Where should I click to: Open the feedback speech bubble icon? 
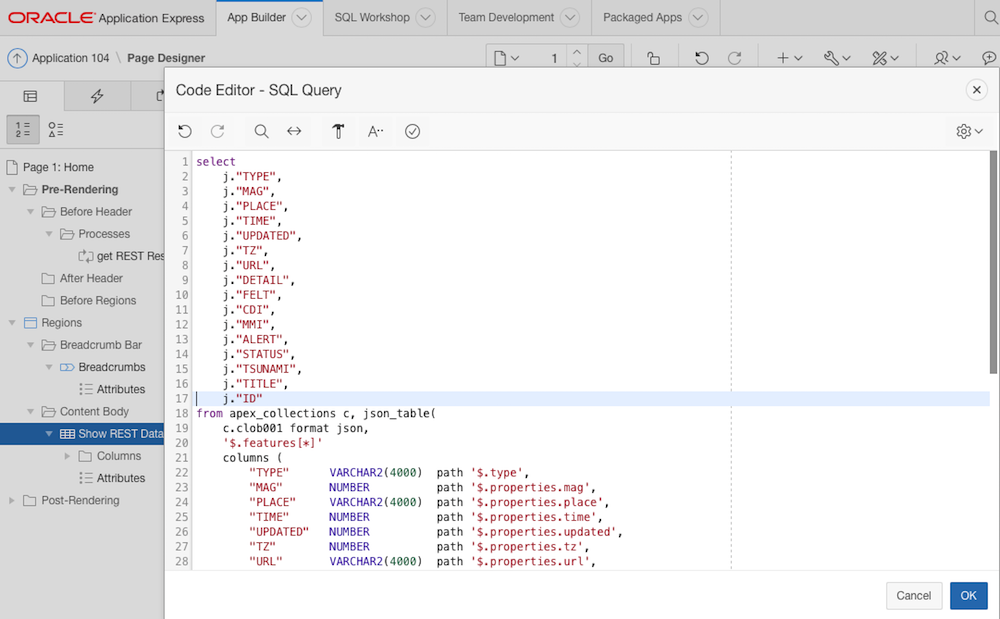988,57
